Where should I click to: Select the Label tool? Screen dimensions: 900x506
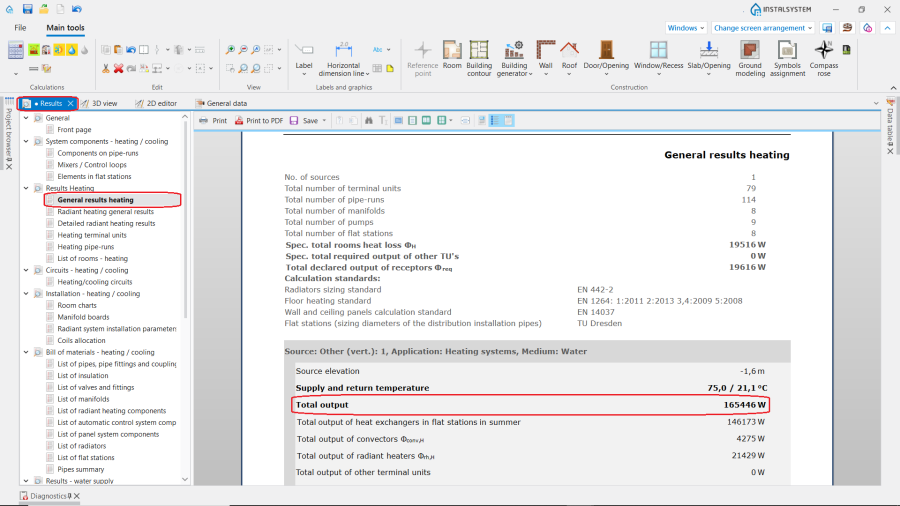click(304, 58)
